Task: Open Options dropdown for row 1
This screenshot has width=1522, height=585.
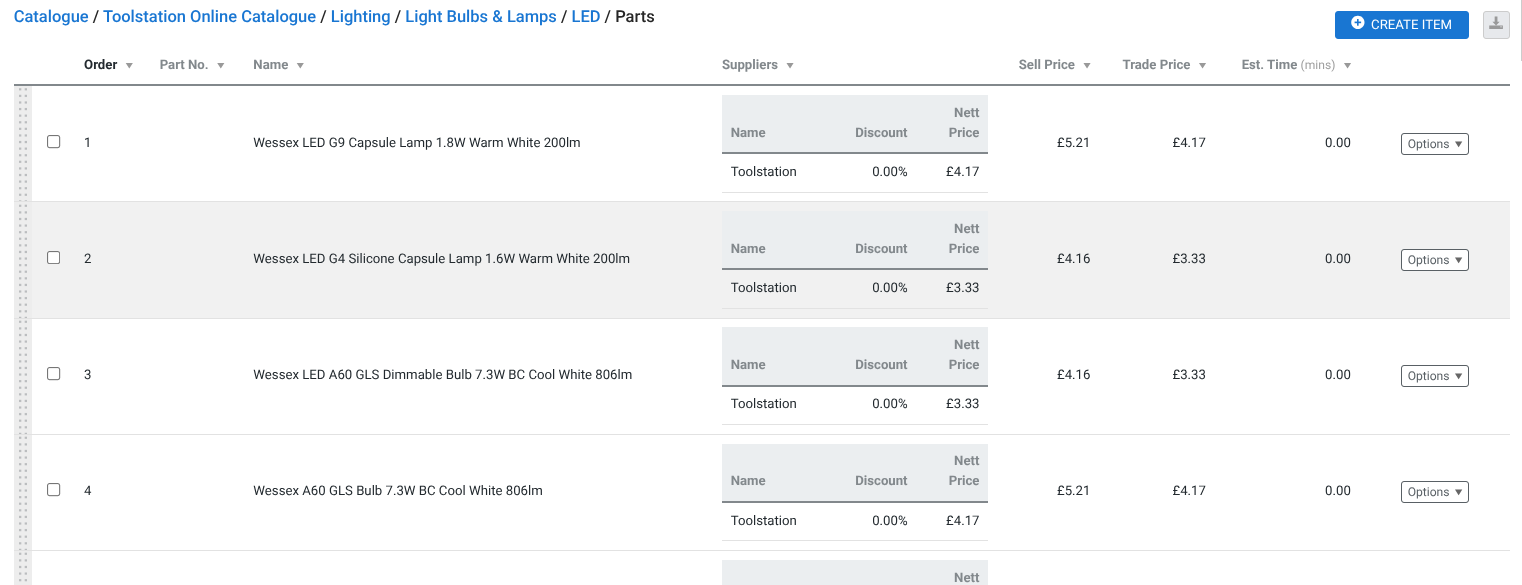Action: [x=1434, y=144]
